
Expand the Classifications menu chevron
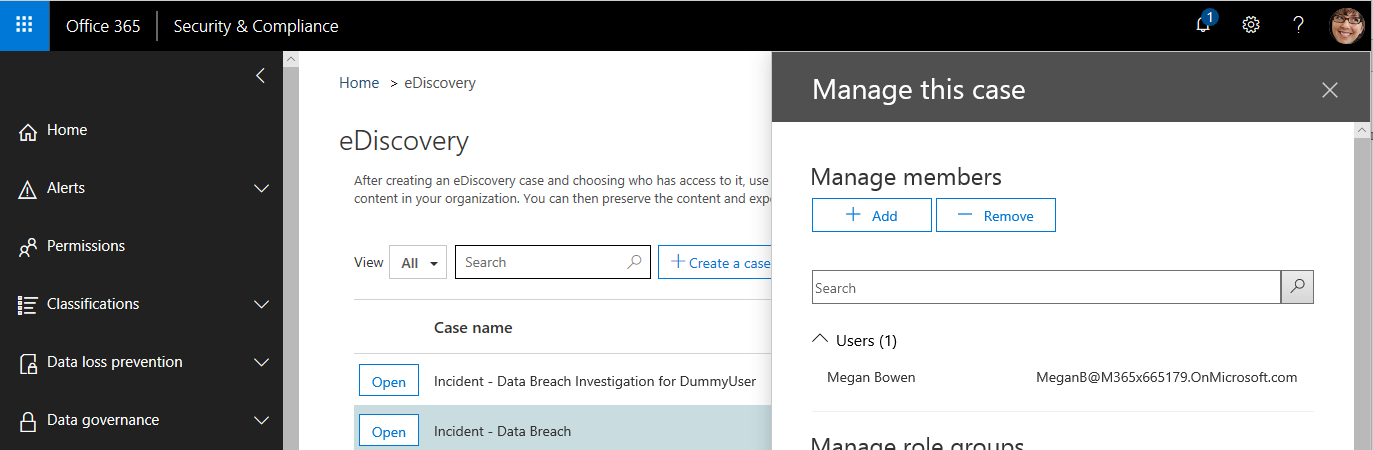[261, 304]
